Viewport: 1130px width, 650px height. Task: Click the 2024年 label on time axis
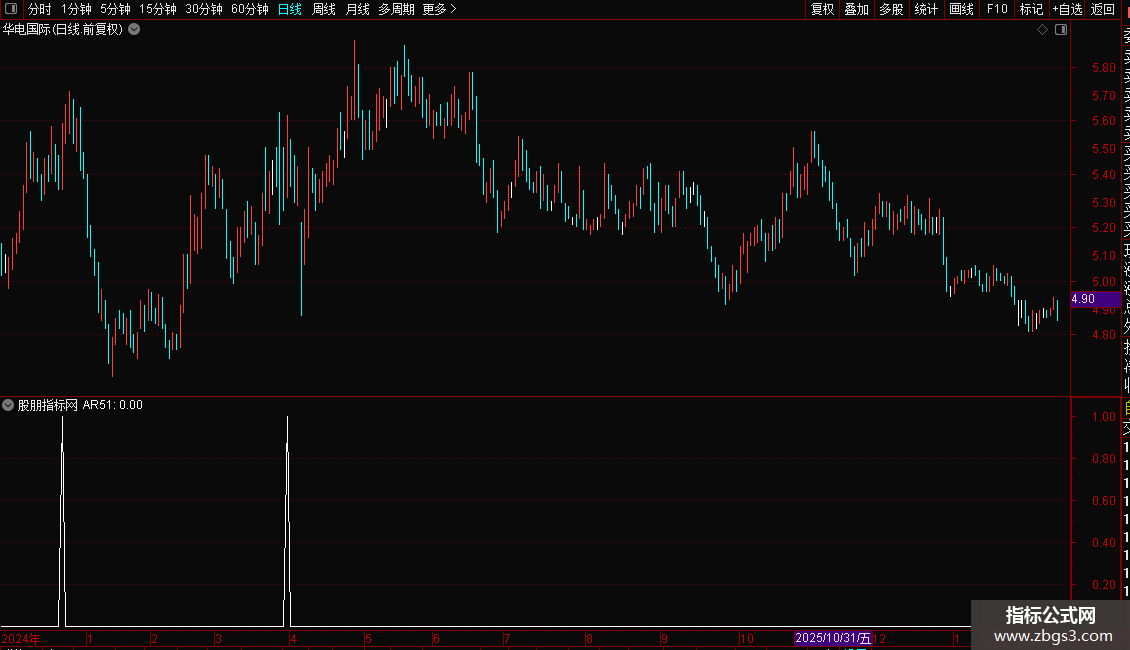point(21,638)
